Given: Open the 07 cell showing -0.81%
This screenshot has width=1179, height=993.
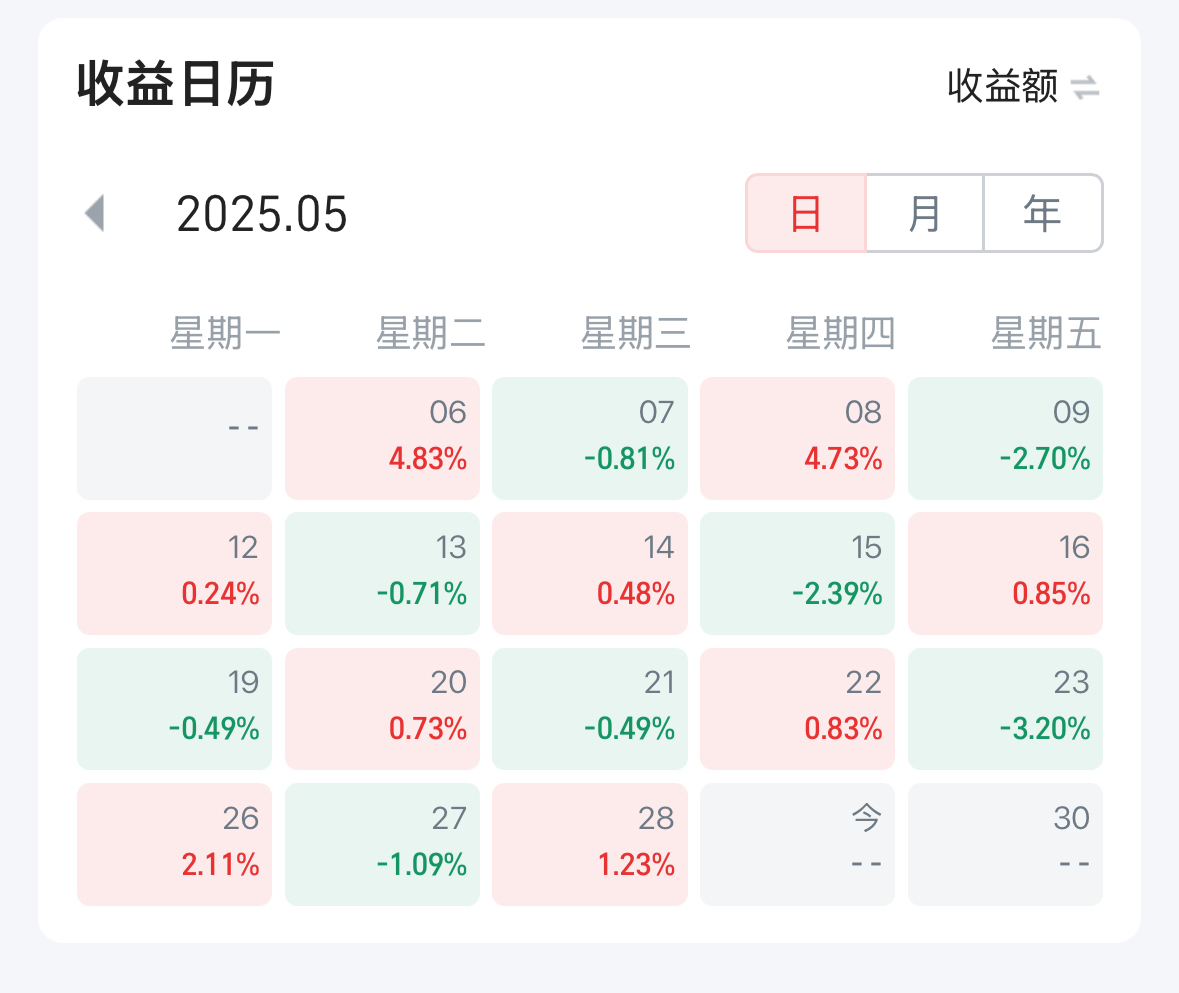Looking at the screenshot, I should pyautogui.click(x=590, y=438).
